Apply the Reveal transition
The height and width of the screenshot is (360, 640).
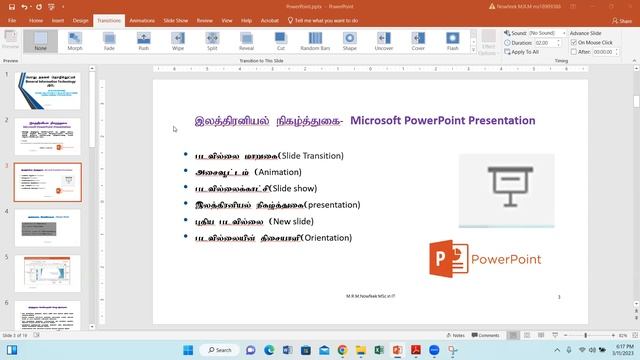tap(247, 41)
